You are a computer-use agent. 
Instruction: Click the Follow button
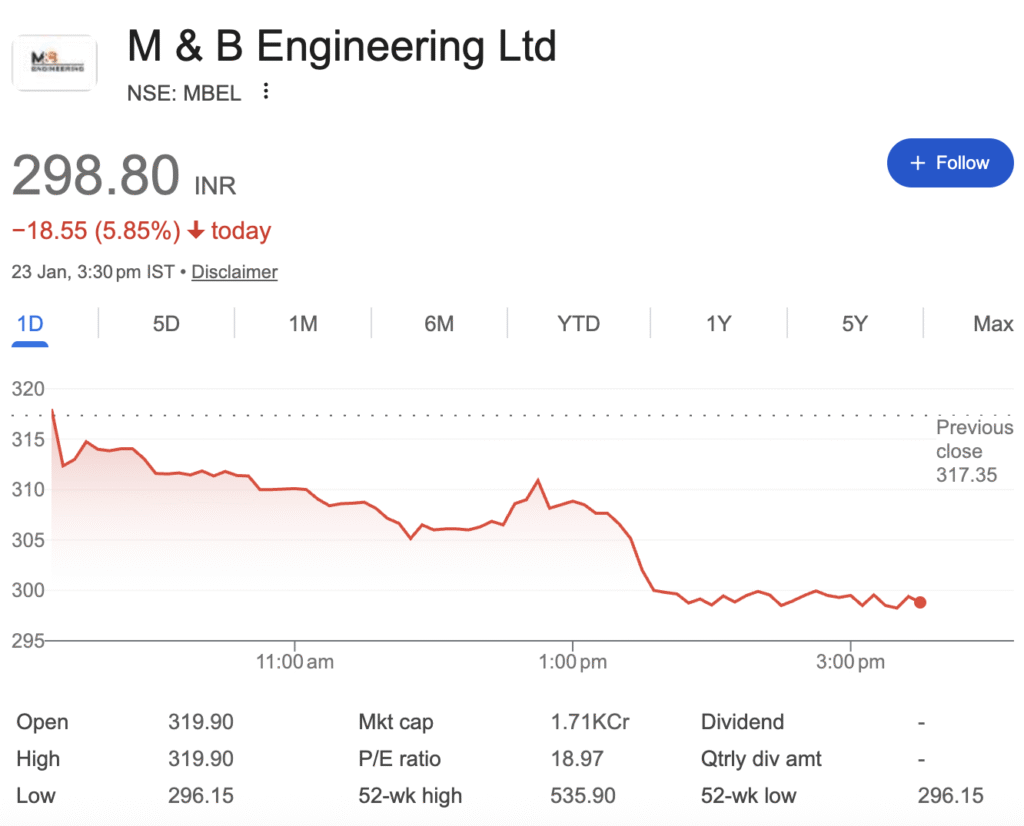pyautogui.click(x=950, y=163)
